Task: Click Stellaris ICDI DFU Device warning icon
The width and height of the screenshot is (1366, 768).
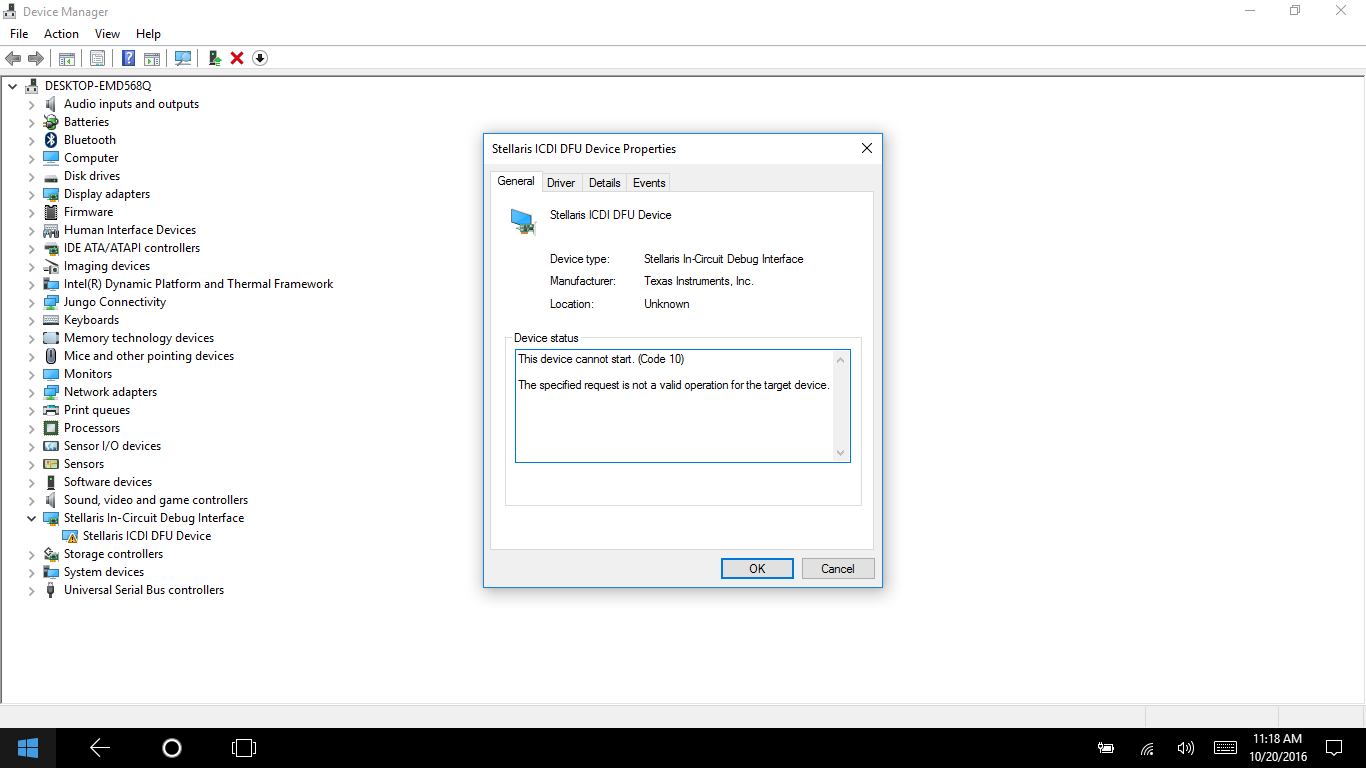Action: click(x=70, y=536)
